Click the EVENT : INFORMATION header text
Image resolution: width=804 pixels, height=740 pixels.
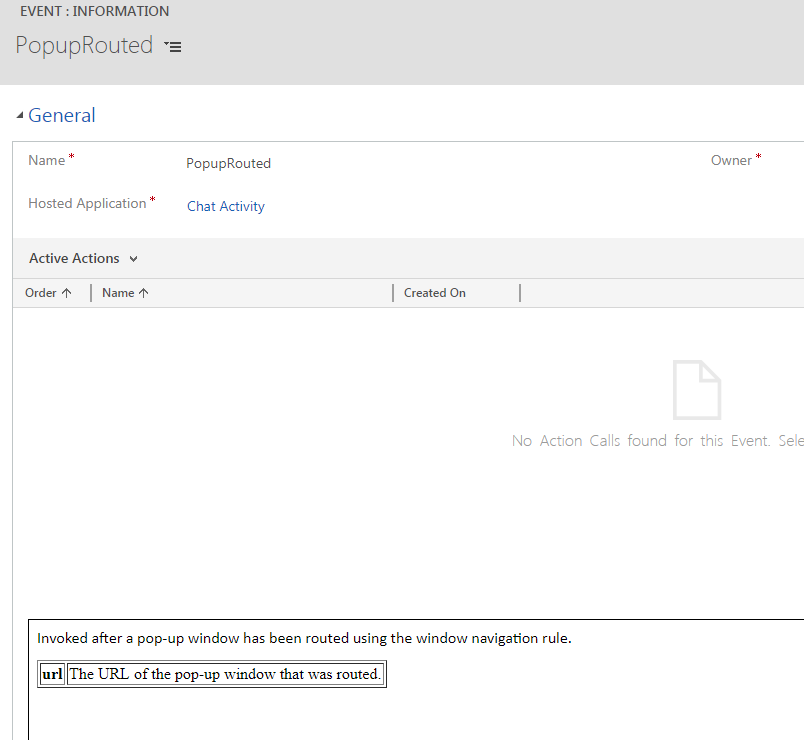point(94,11)
